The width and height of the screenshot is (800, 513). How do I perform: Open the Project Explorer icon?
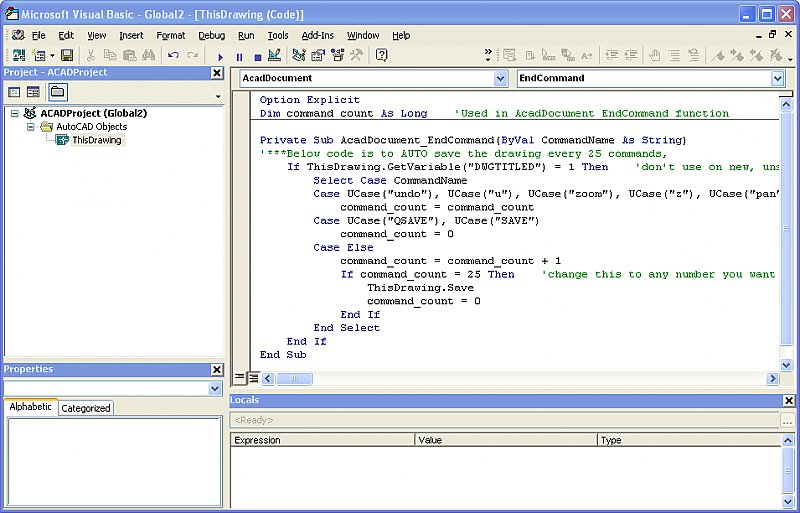pyautogui.click(x=299, y=55)
